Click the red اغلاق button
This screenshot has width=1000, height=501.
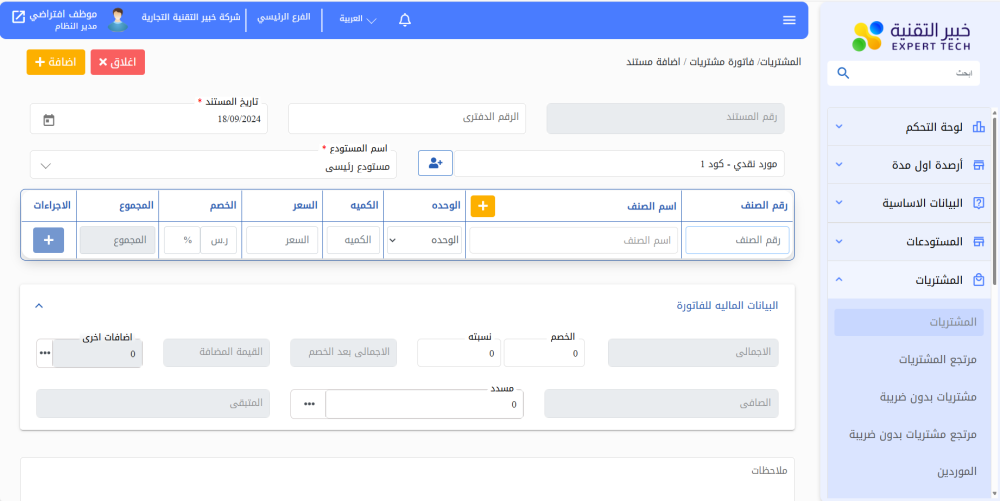pos(118,62)
